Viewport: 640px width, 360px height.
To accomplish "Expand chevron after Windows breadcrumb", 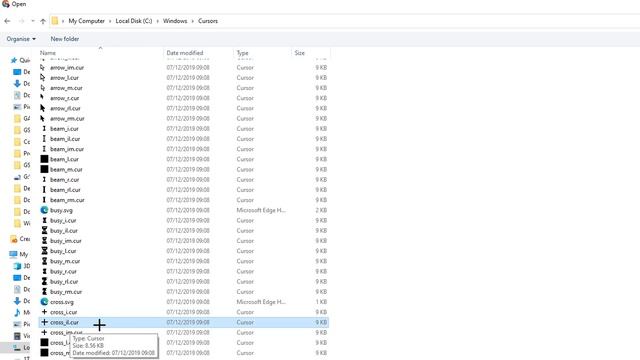I will 193,21.
